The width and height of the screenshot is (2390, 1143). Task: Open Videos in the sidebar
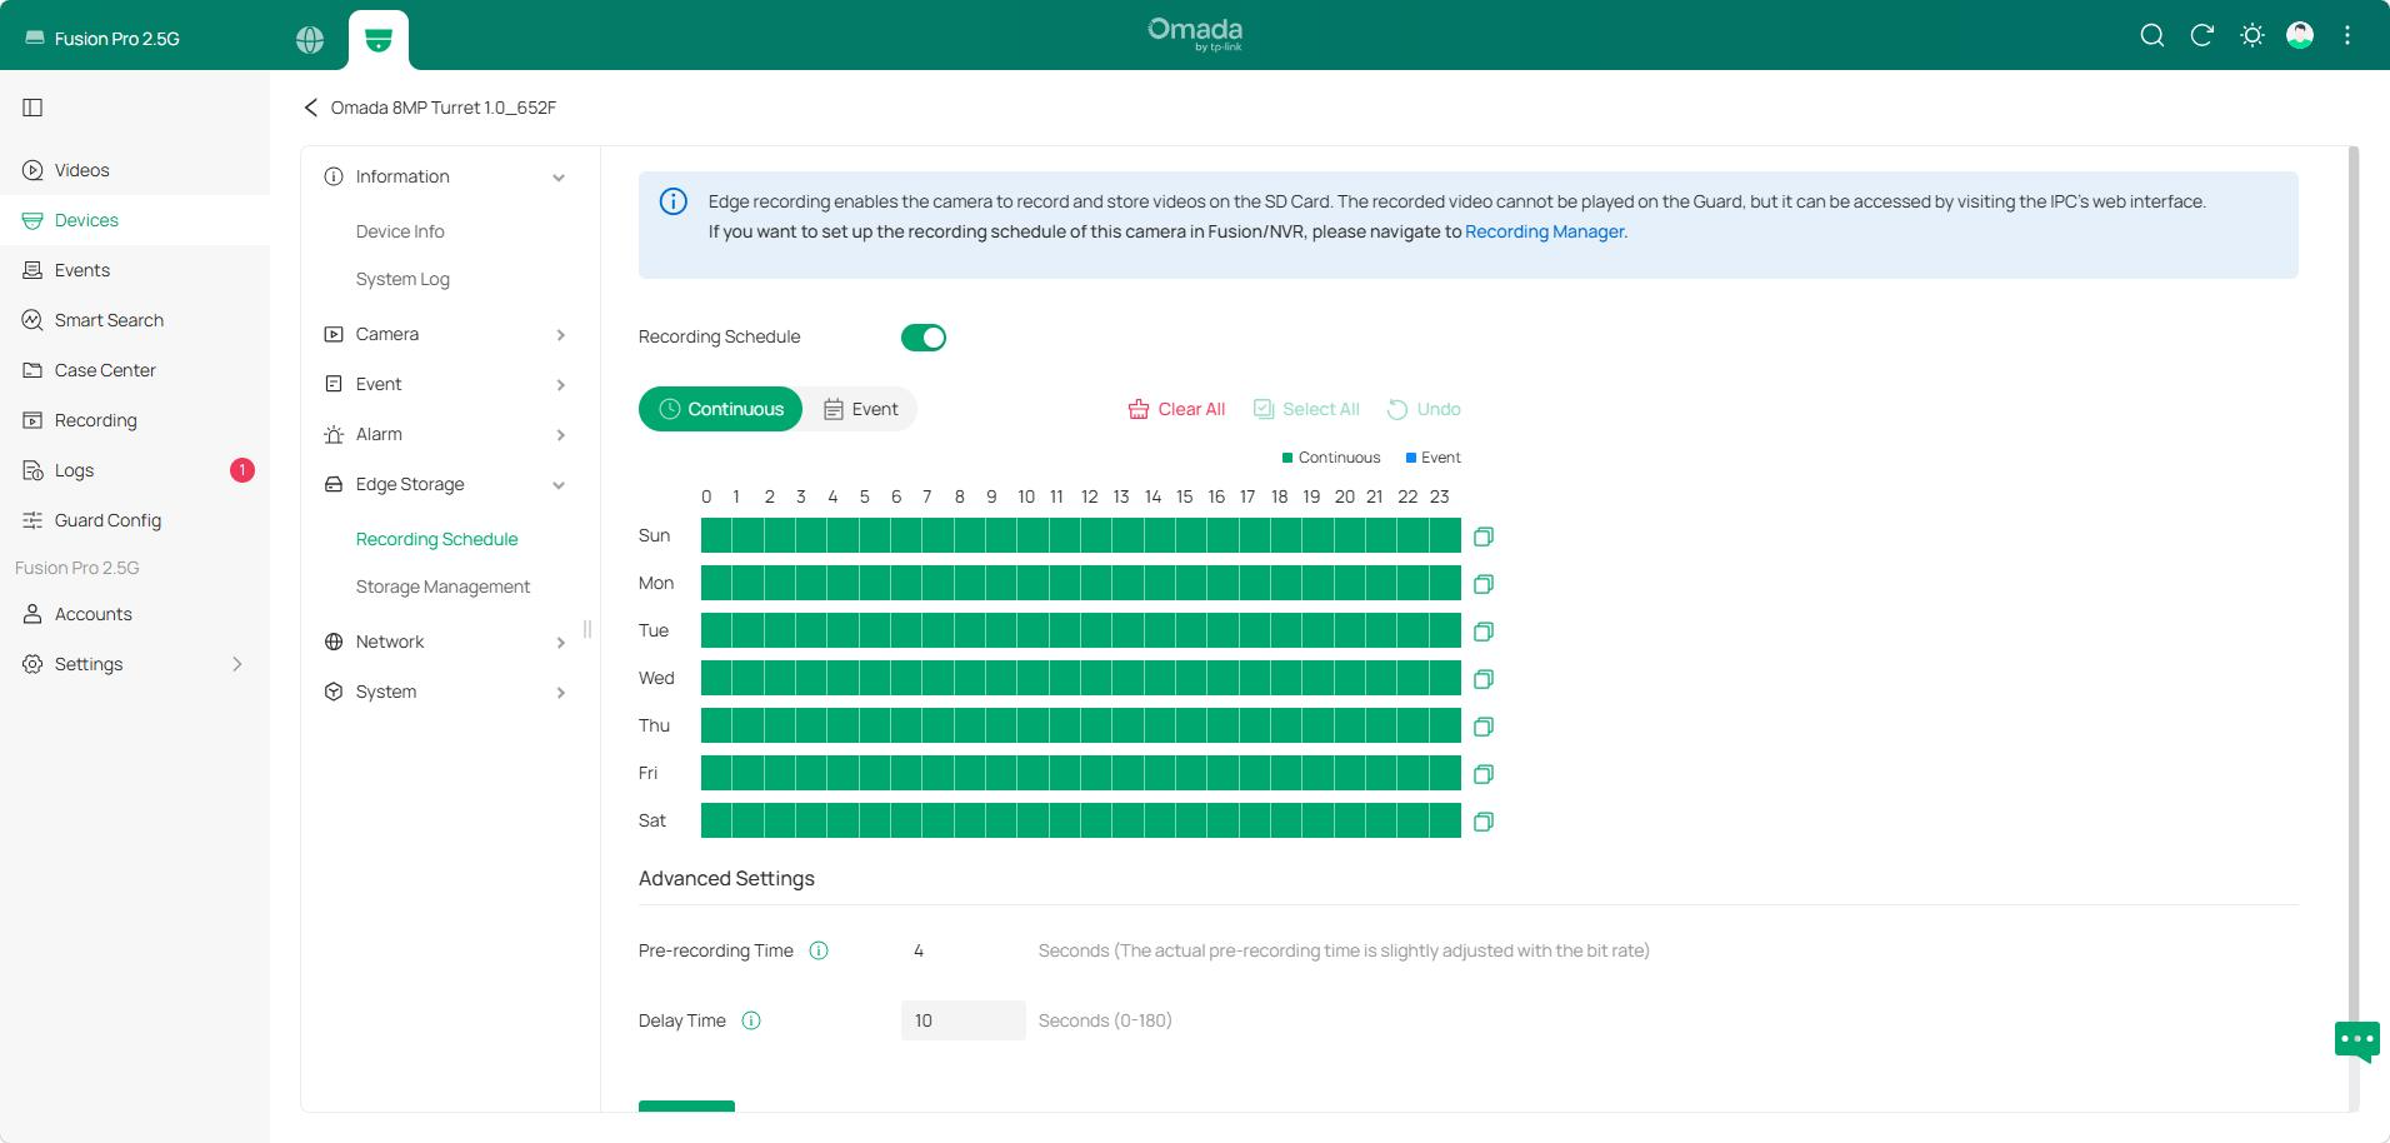point(135,170)
